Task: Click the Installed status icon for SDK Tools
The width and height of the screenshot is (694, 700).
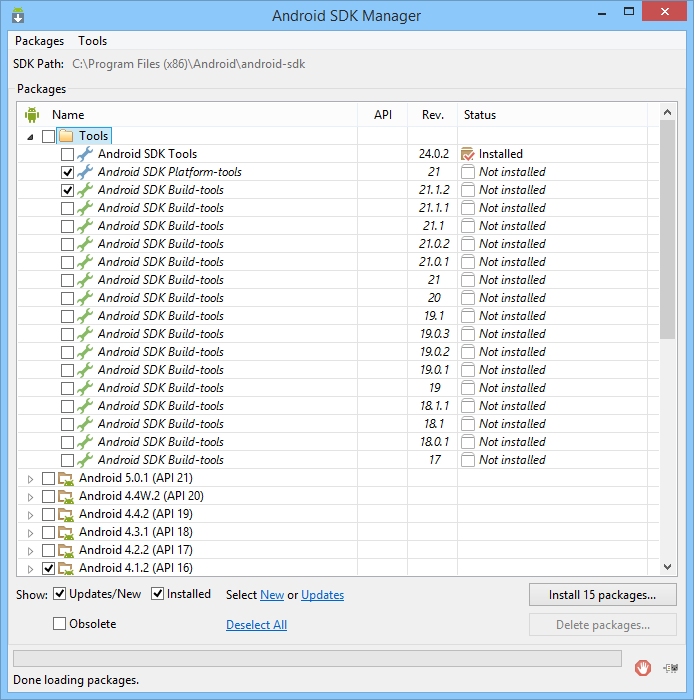Action: click(x=468, y=154)
